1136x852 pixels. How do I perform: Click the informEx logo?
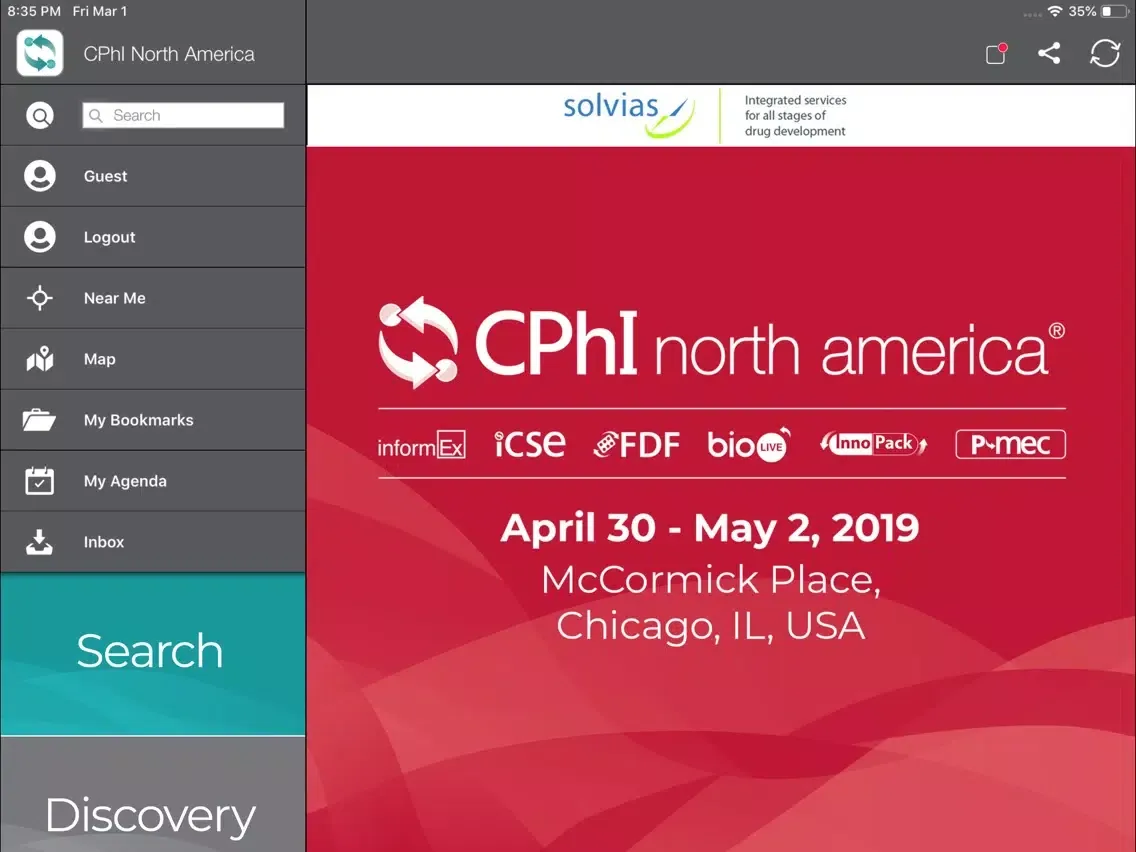[422, 445]
